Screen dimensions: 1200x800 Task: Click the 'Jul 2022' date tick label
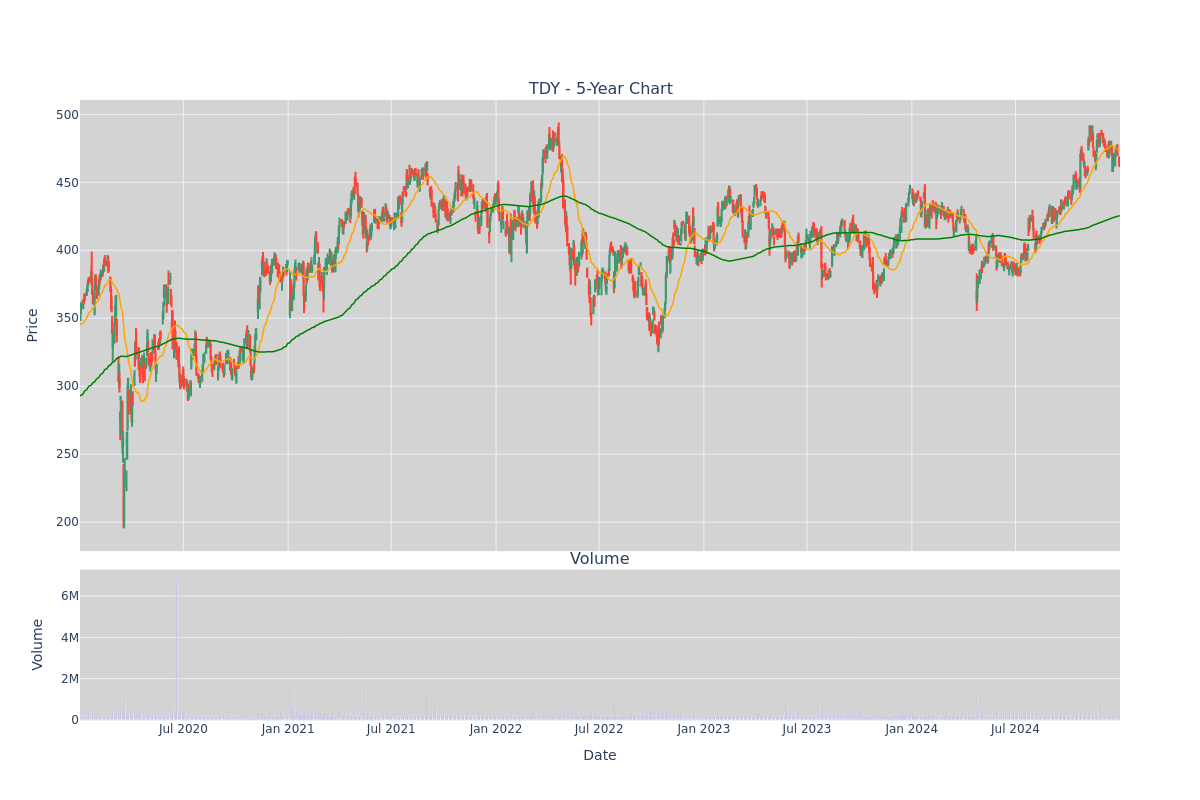click(599, 729)
